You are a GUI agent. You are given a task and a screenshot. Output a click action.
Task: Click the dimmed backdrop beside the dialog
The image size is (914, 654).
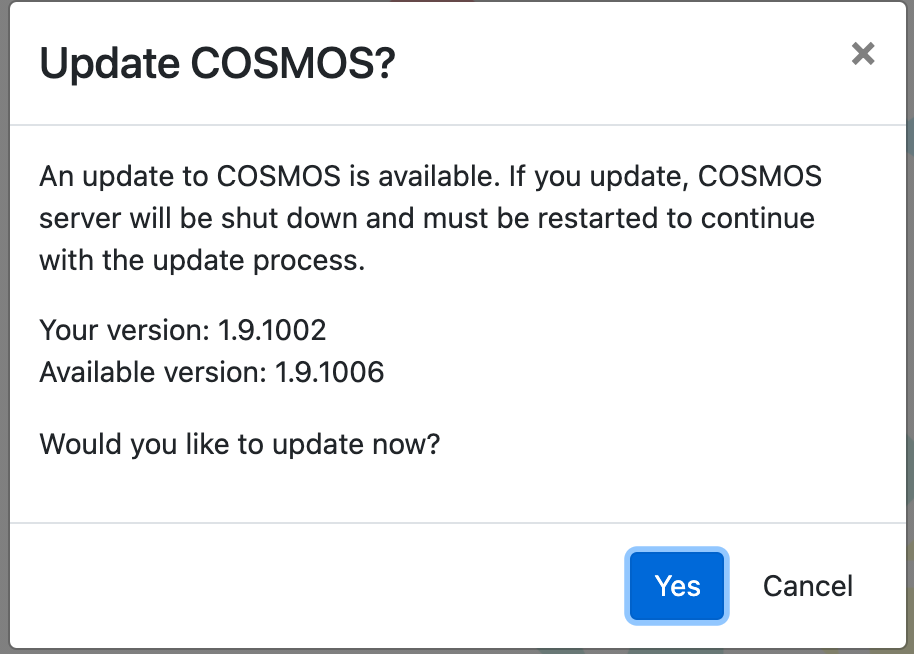(4, 326)
